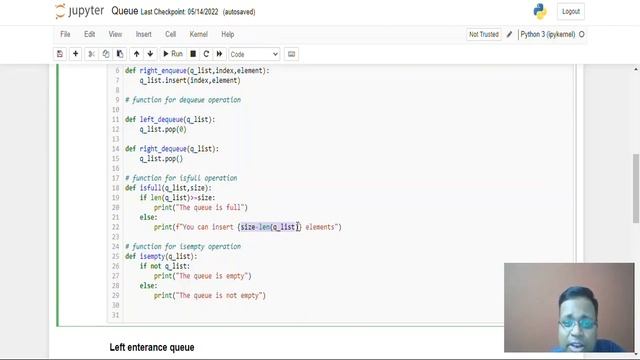The image size is (640, 360).
Task: Click comment function for isempty operation
Action: pyautogui.click(x=183, y=247)
